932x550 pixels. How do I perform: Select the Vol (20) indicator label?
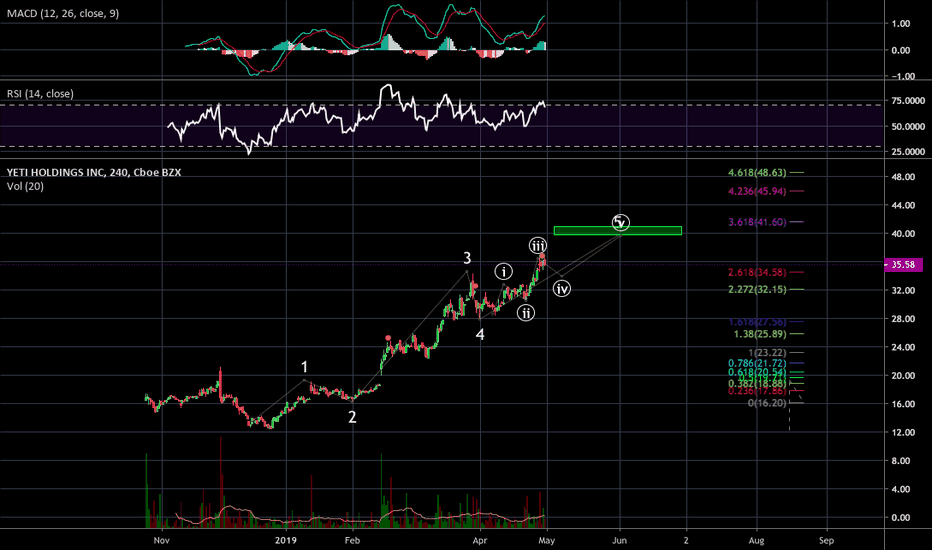click(25, 187)
